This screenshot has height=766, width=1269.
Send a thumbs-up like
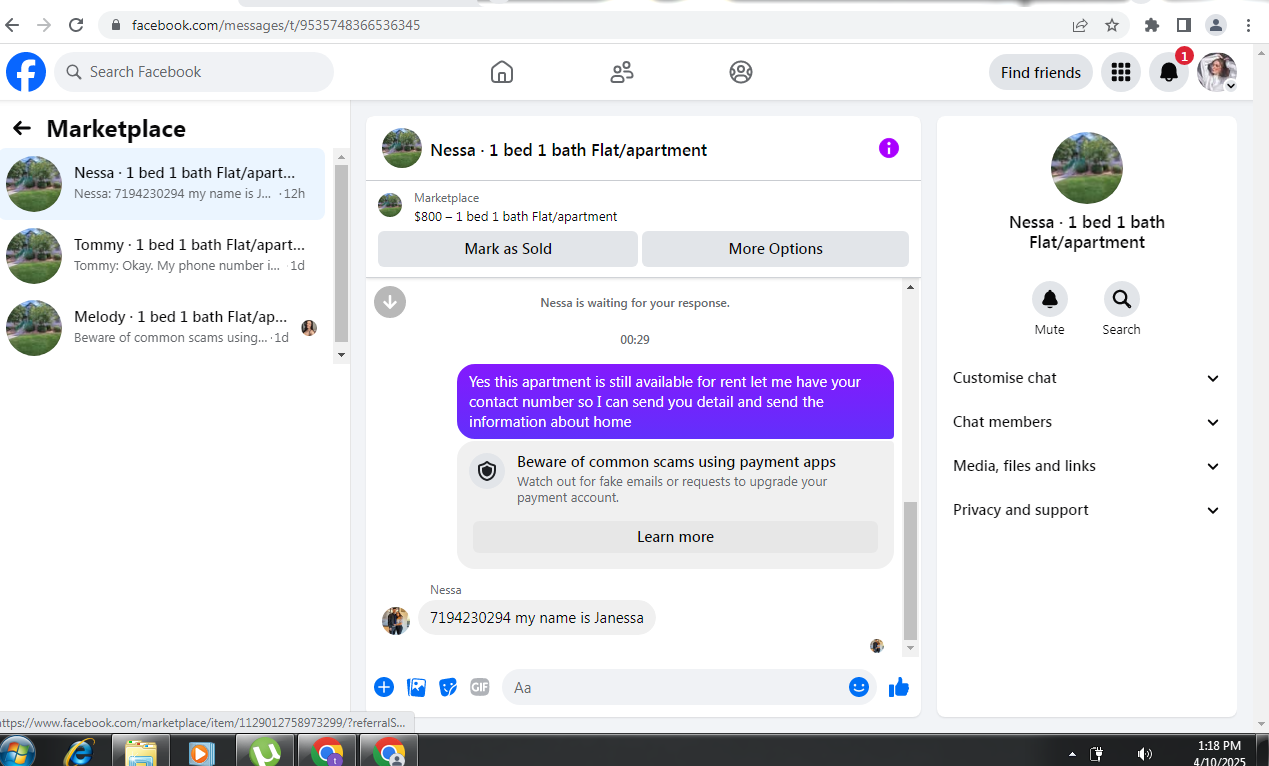point(899,687)
